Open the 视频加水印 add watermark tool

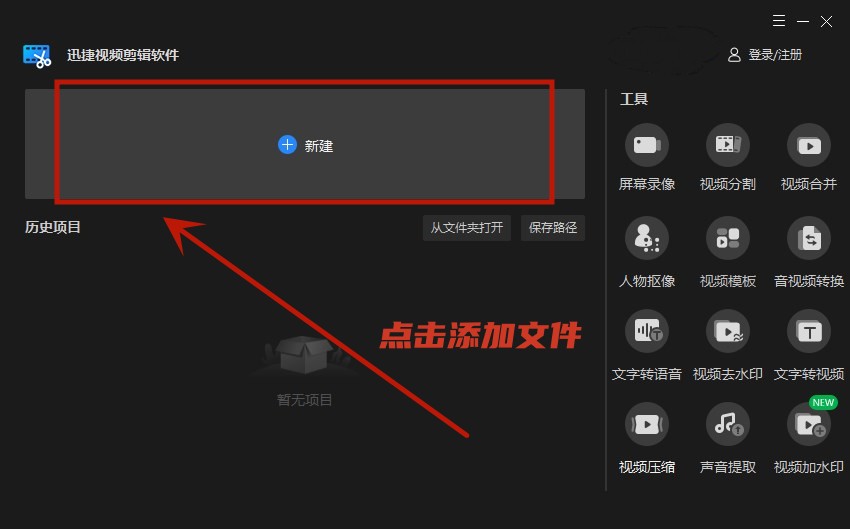[x=809, y=424]
